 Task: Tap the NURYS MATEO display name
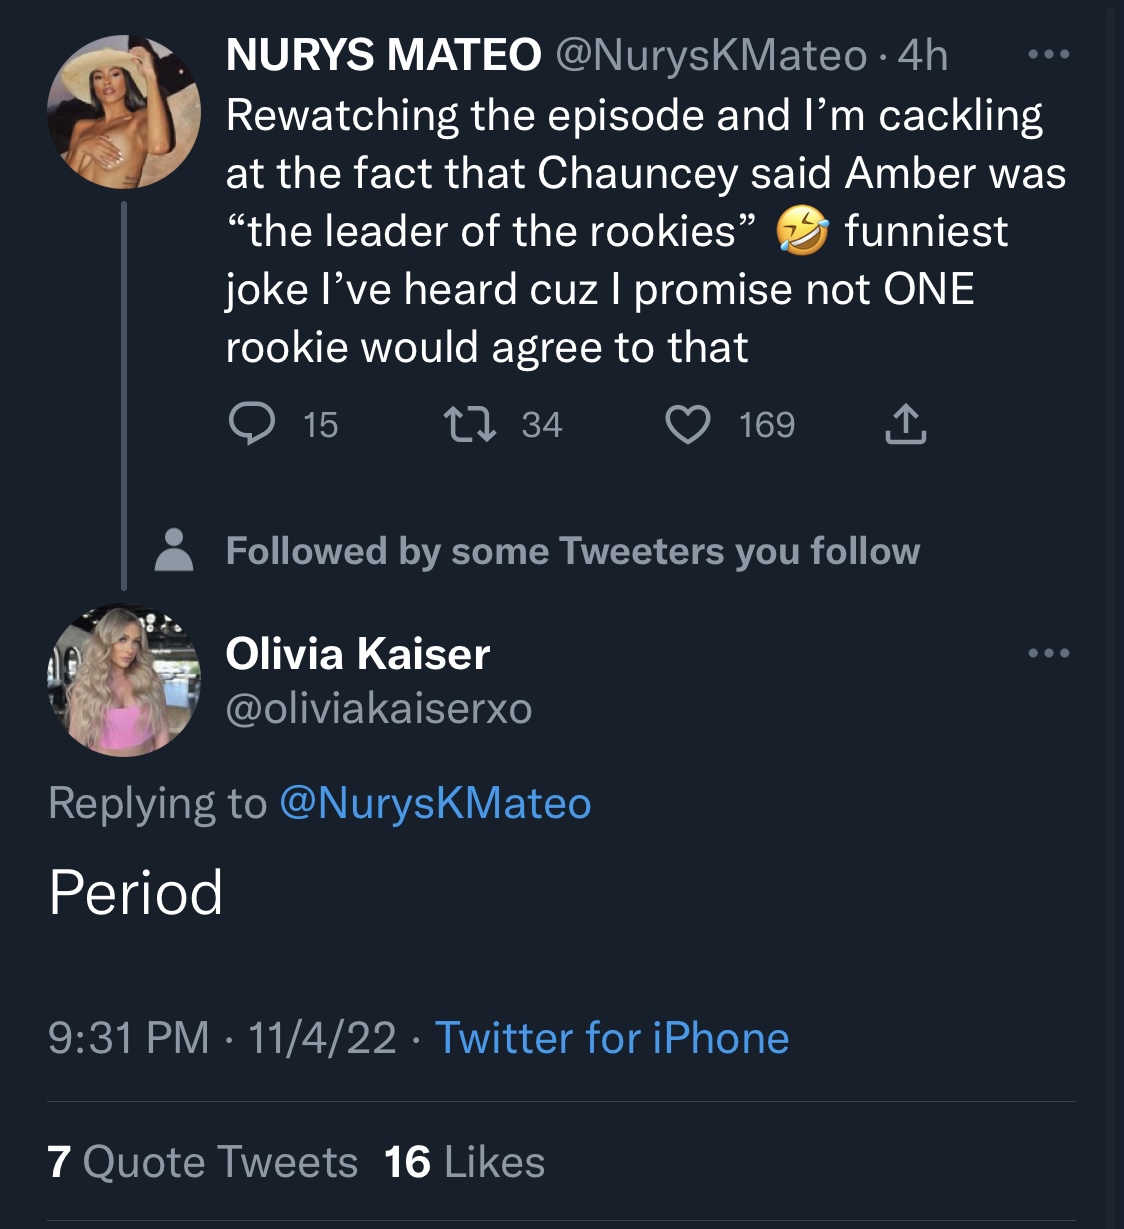coord(384,55)
